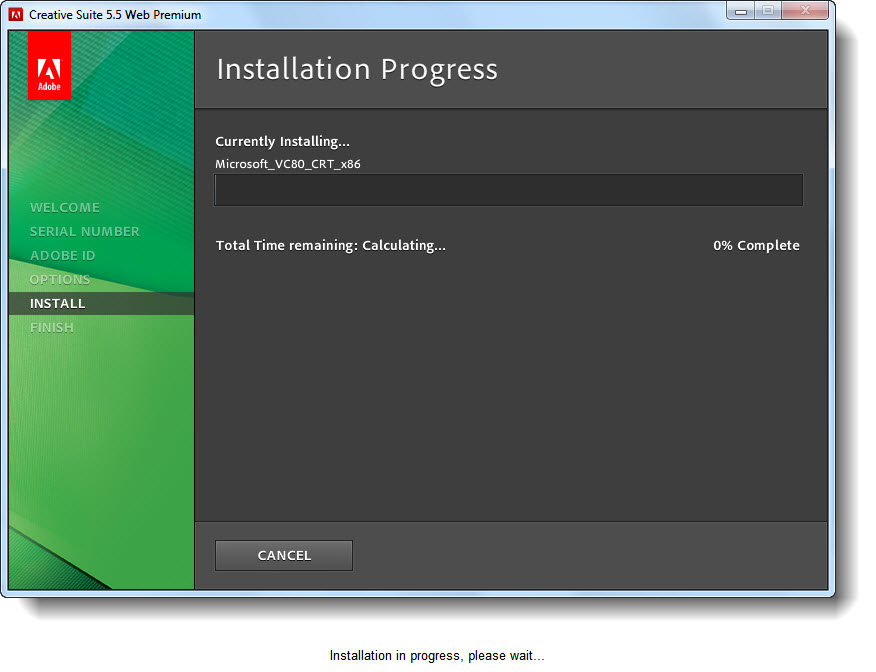Select the Microsoft_VC80_CRT_x86 component name
This screenshot has width=876, height=672.
pos(288,164)
